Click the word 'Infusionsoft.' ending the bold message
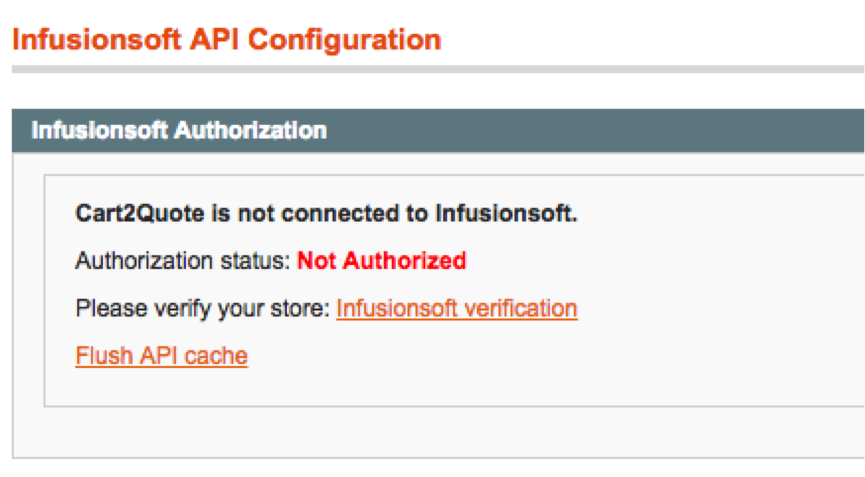 click(506, 213)
